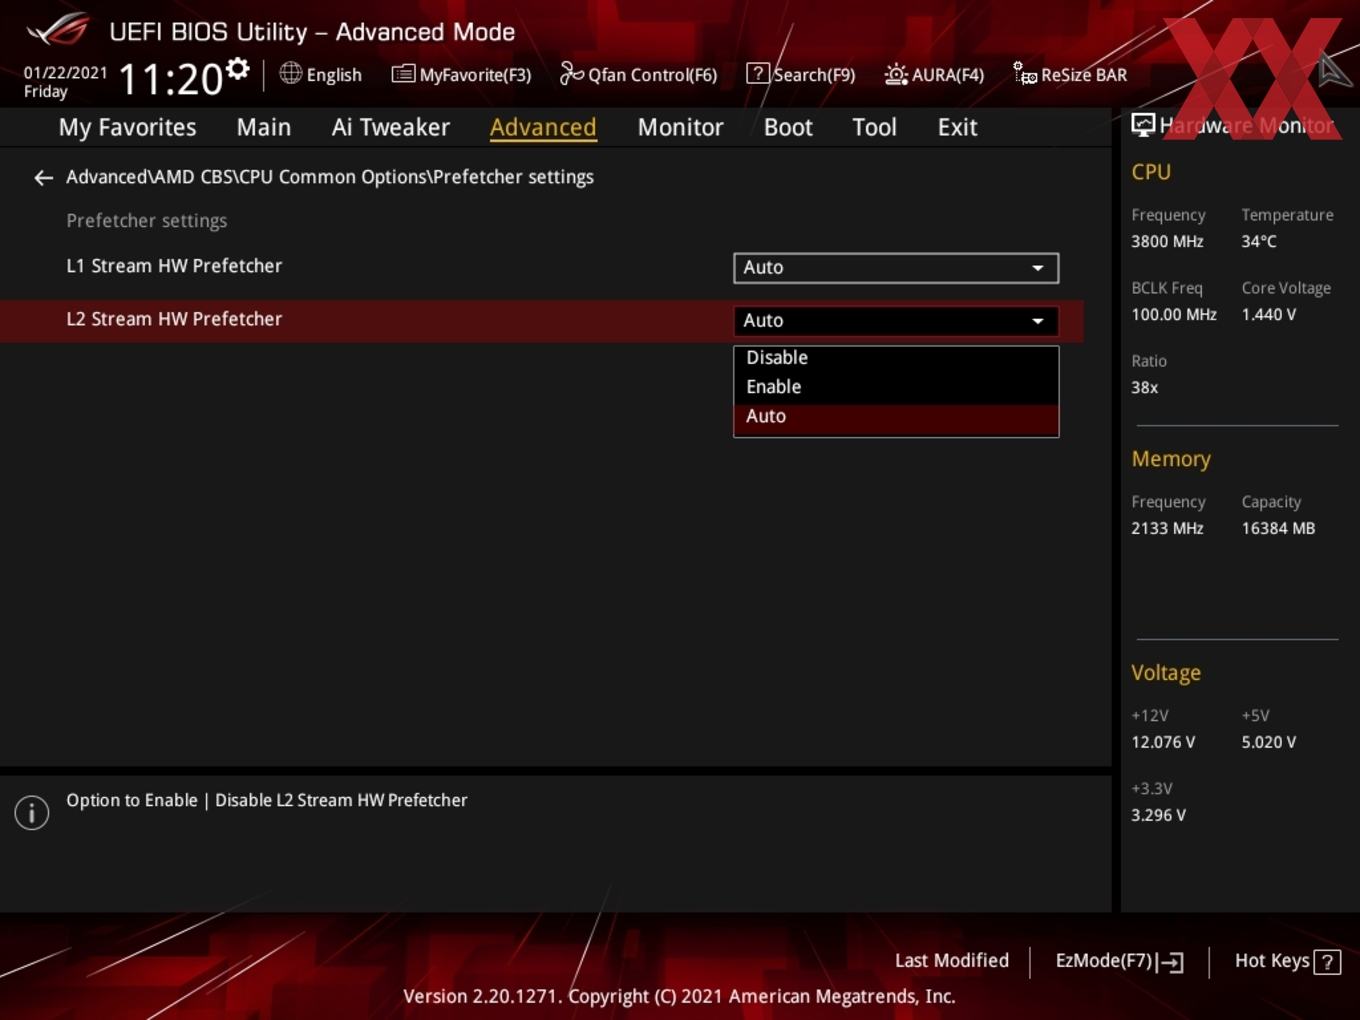
Task: Select the L2 Stream HW Prefetcher row label
Action: pyautogui.click(x=174, y=319)
